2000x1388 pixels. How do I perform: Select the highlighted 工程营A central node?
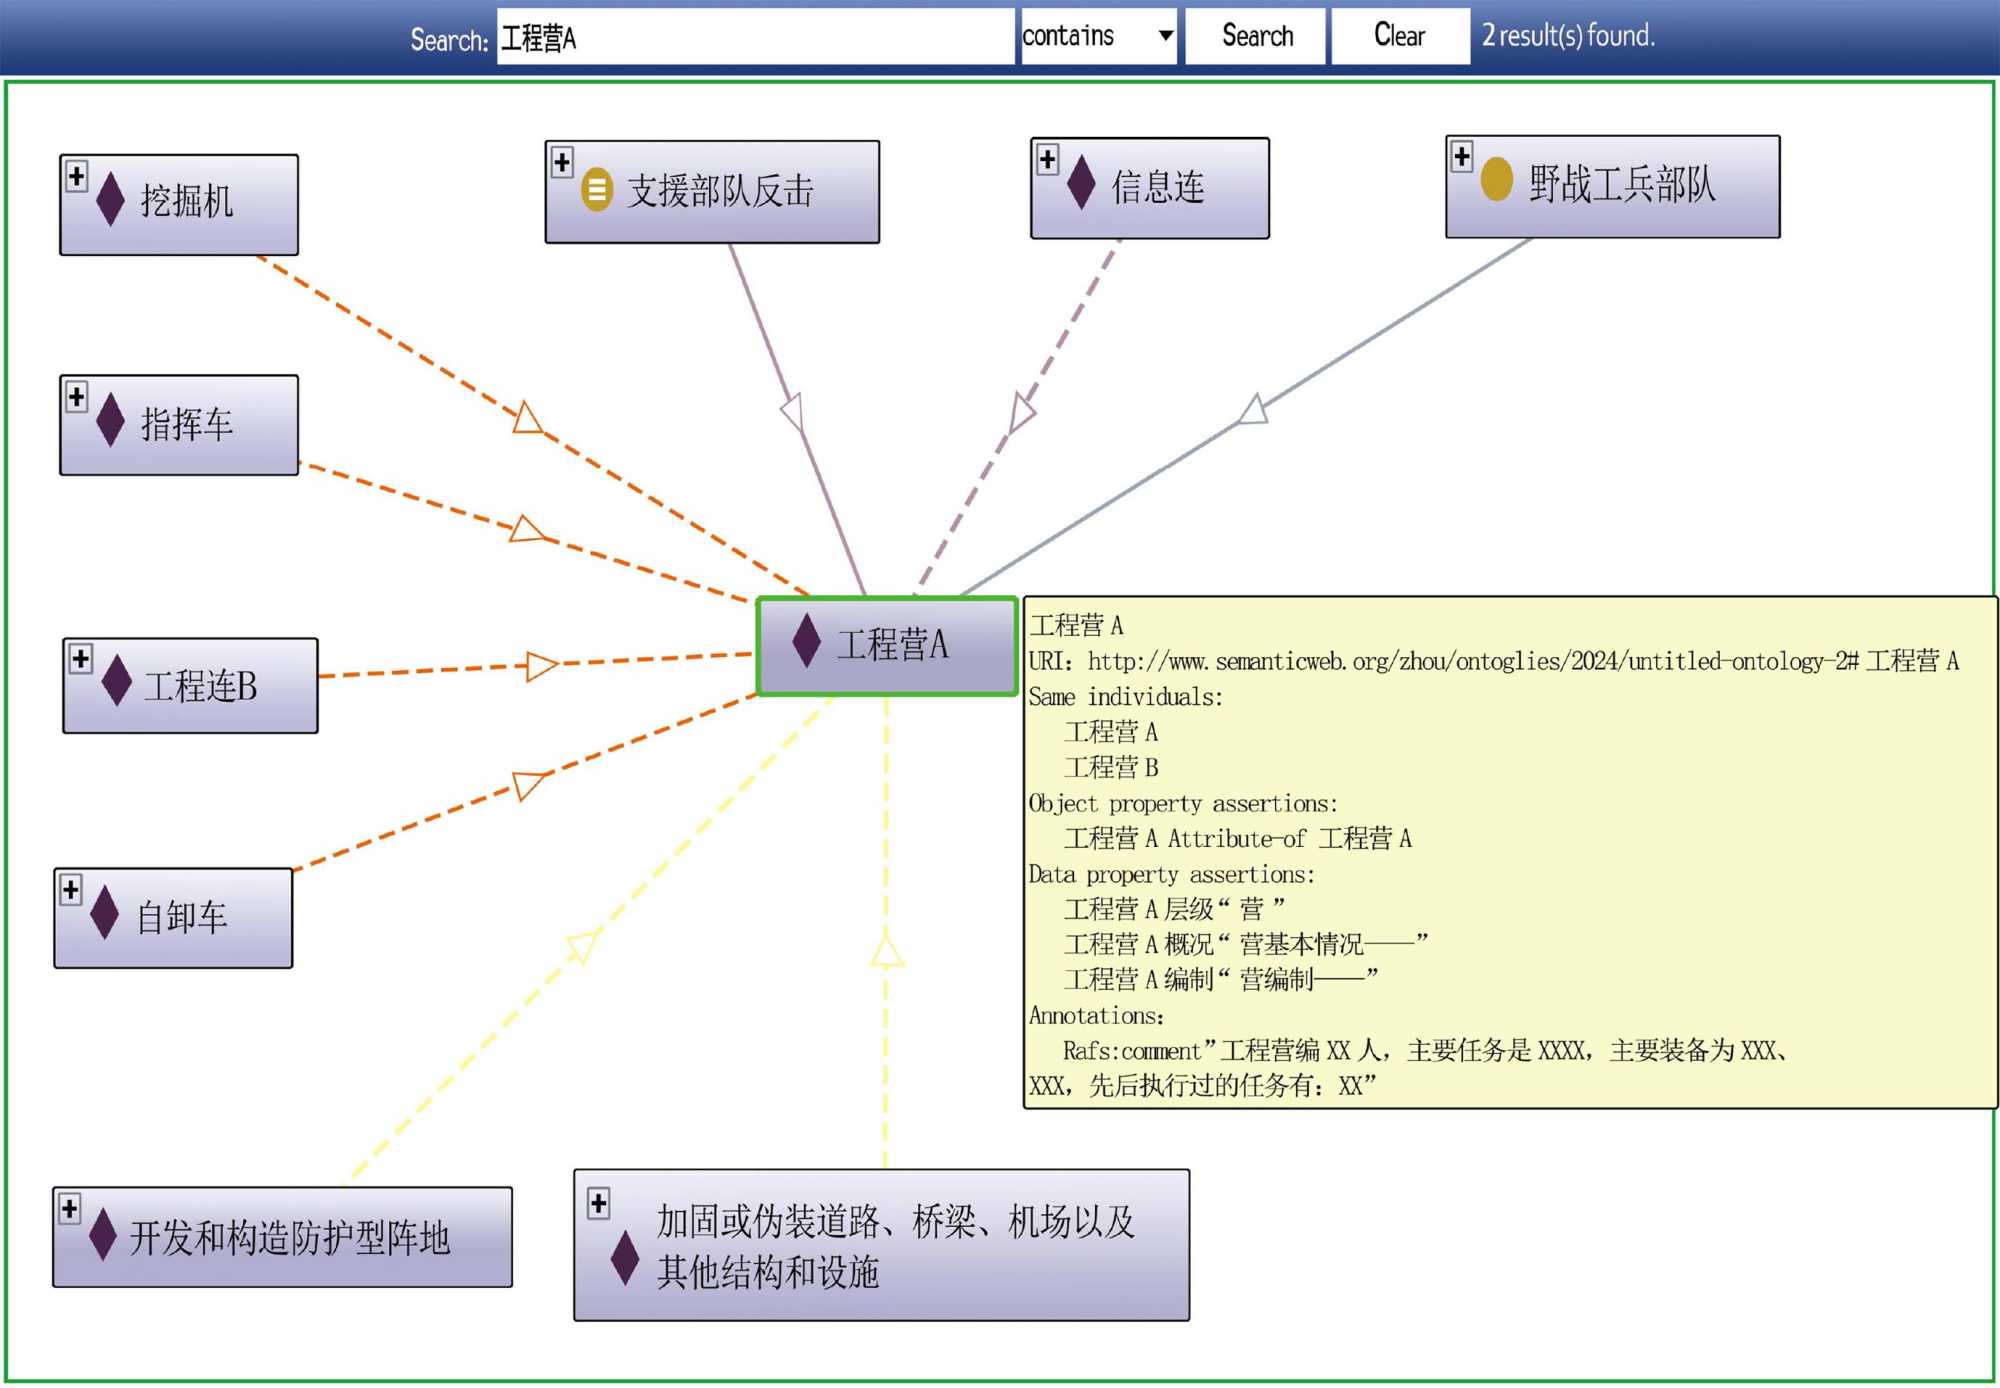coord(888,645)
